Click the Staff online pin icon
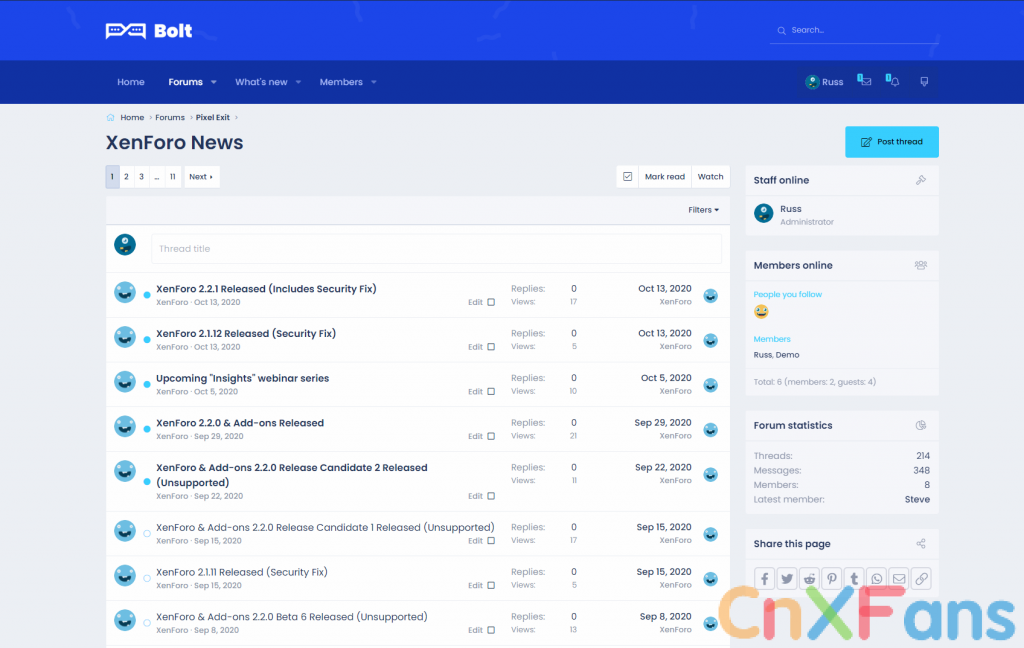This screenshot has height=648, width=1024. click(x=921, y=180)
